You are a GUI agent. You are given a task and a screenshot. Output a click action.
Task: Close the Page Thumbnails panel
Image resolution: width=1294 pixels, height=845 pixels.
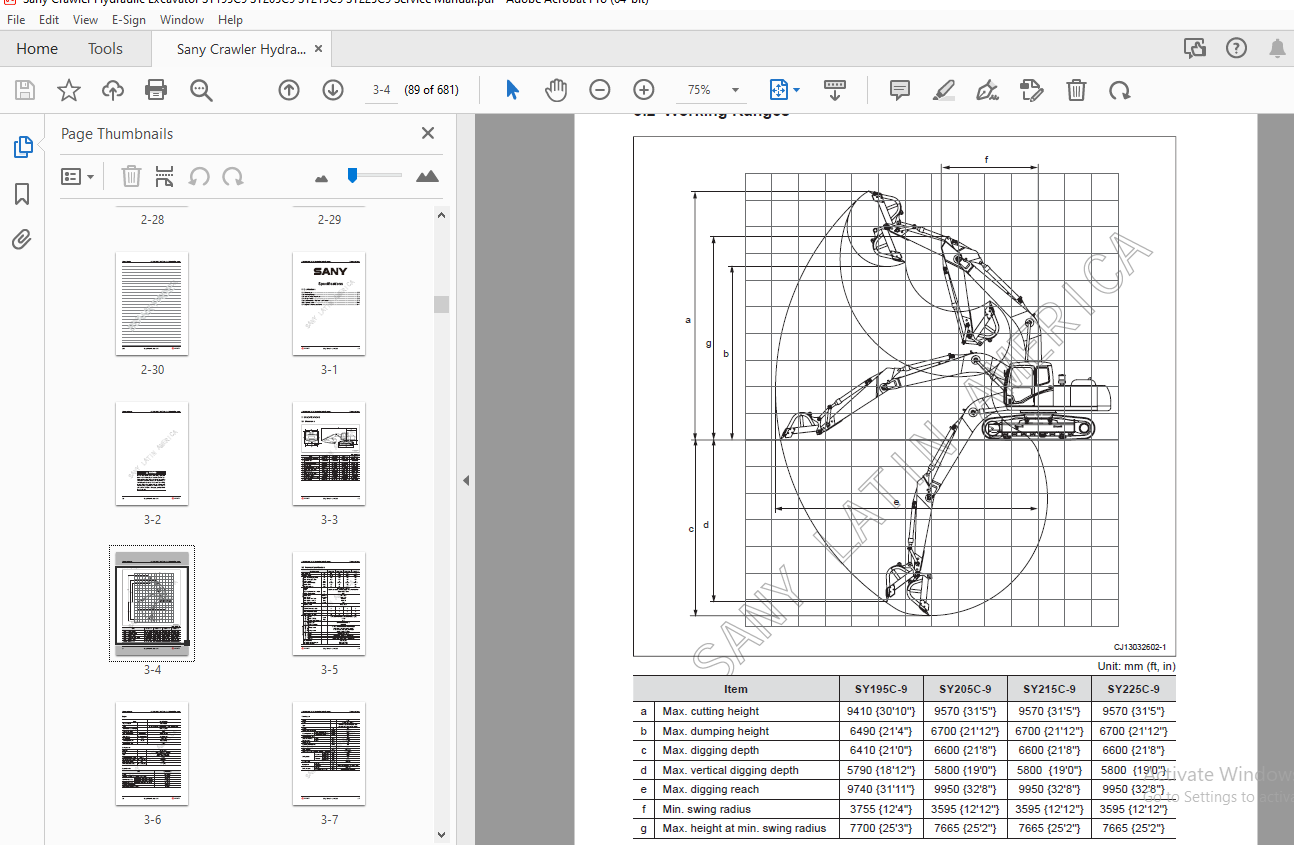(x=428, y=133)
